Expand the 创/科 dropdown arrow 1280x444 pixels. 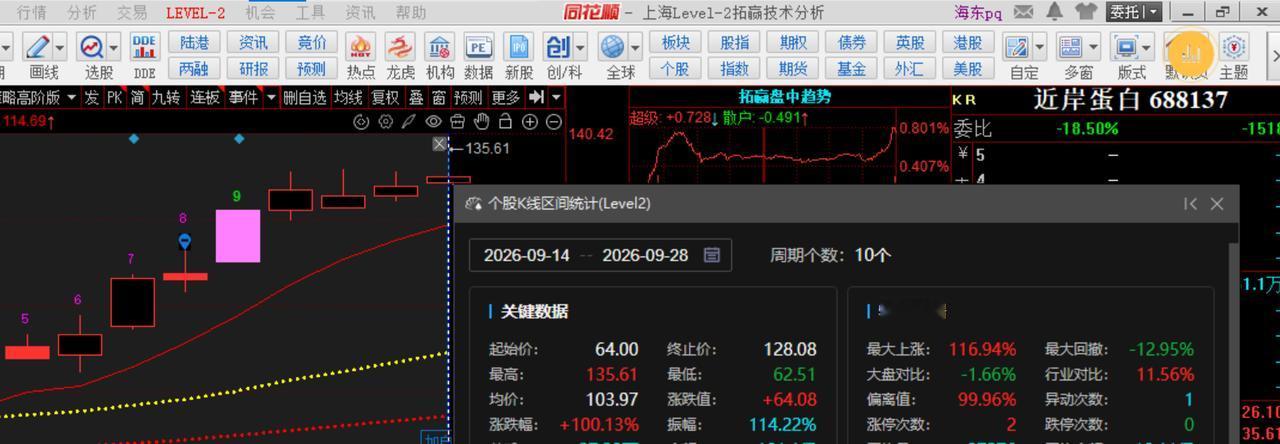(x=578, y=48)
